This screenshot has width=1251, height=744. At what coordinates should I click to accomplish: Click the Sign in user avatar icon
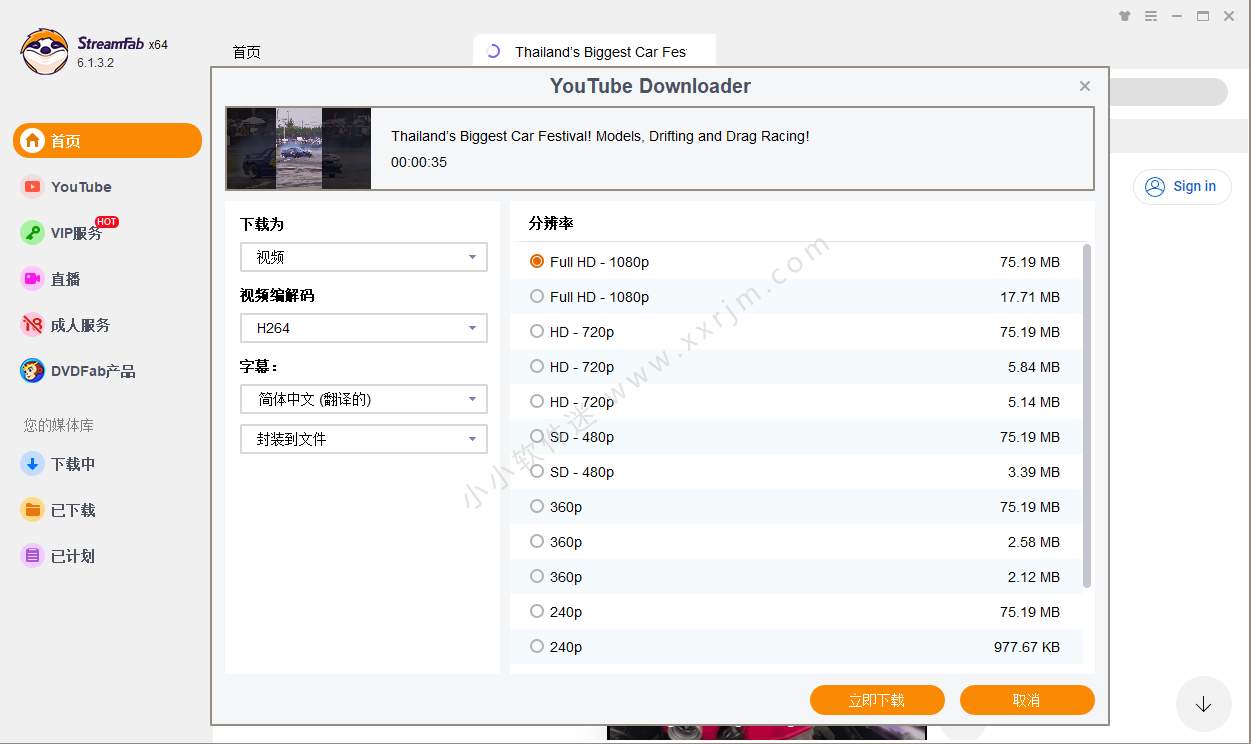(1155, 187)
